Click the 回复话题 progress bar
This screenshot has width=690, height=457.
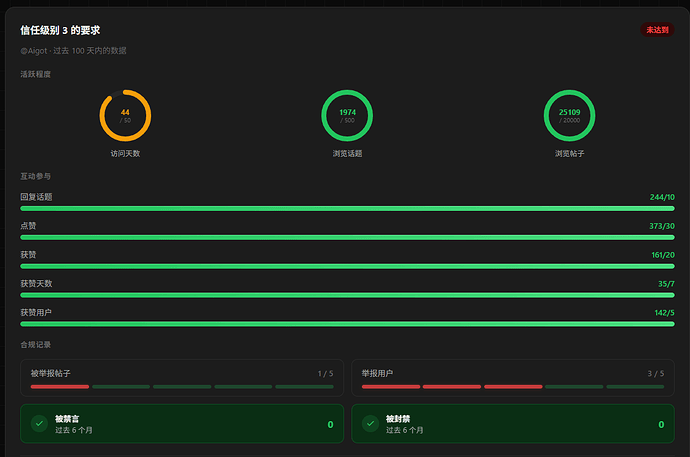(347, 208)
